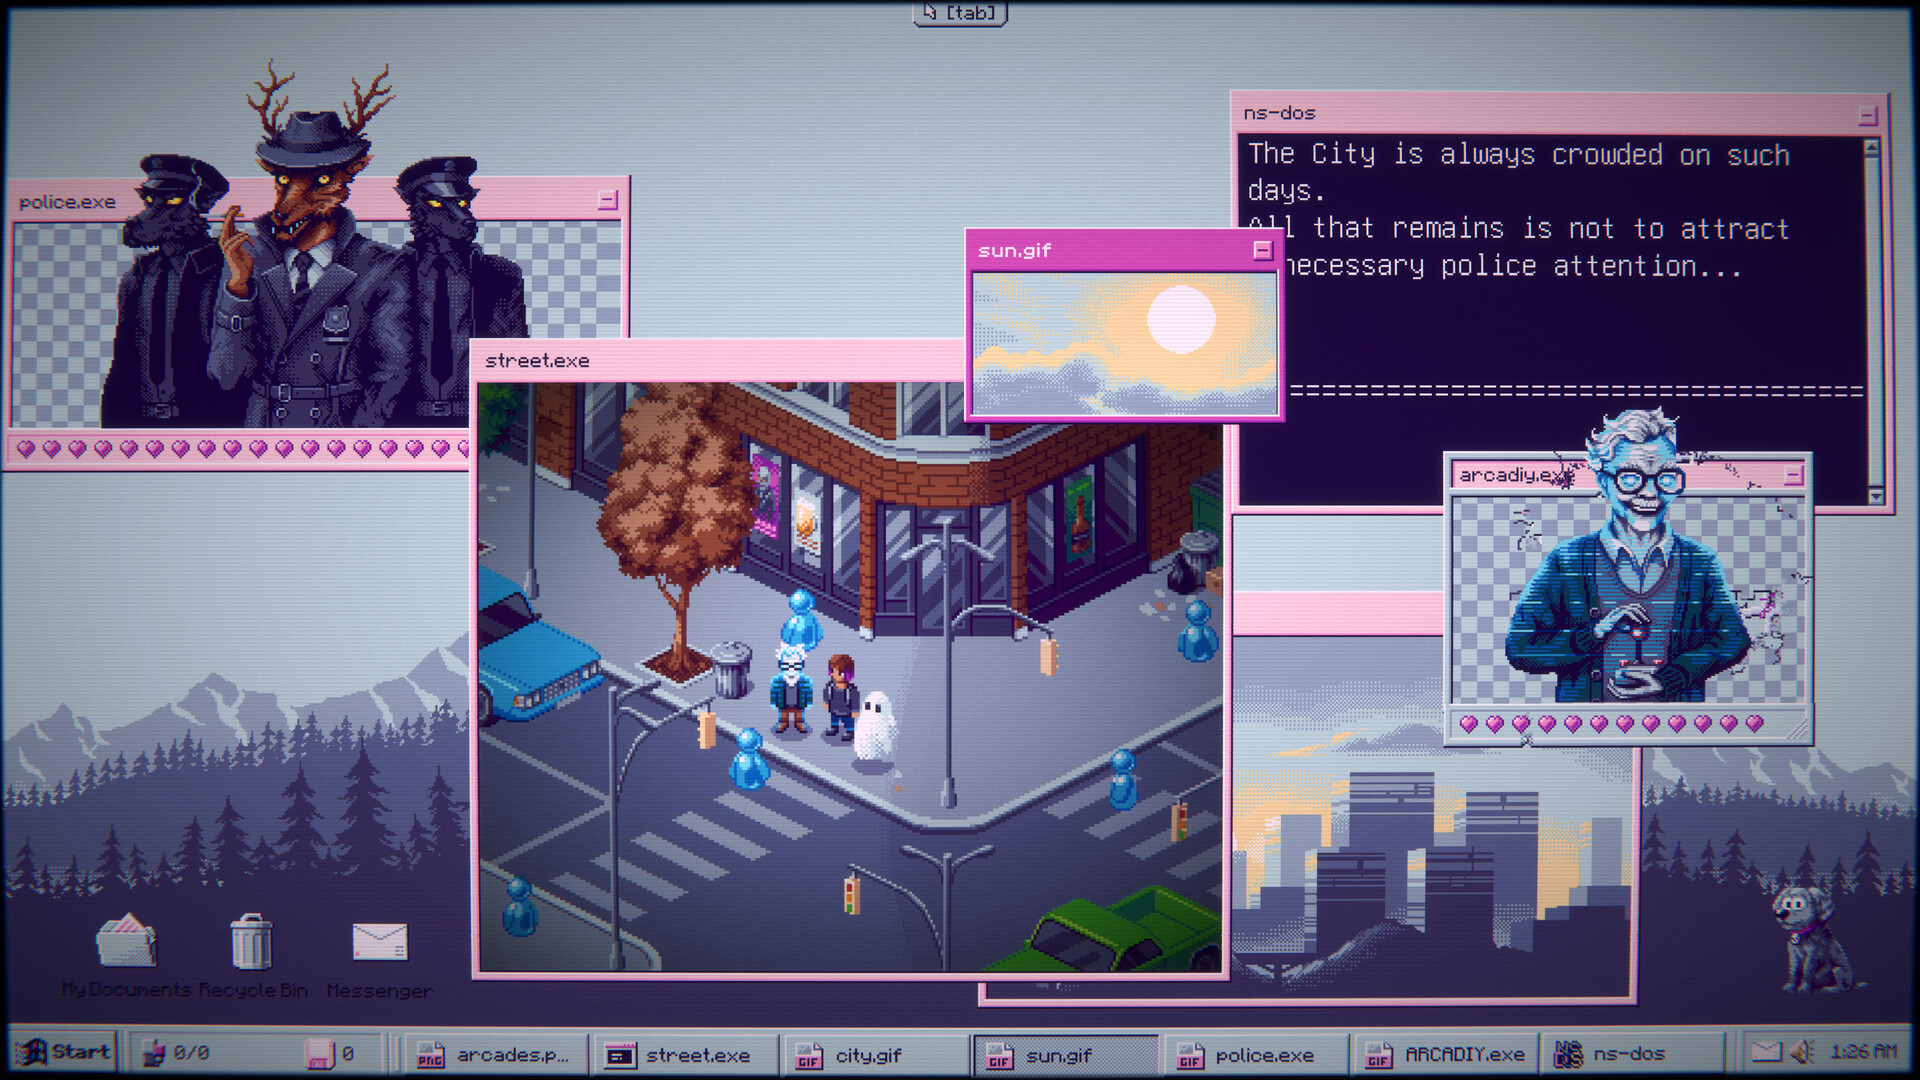Open the Messenger desktop icon

(379, 946)
